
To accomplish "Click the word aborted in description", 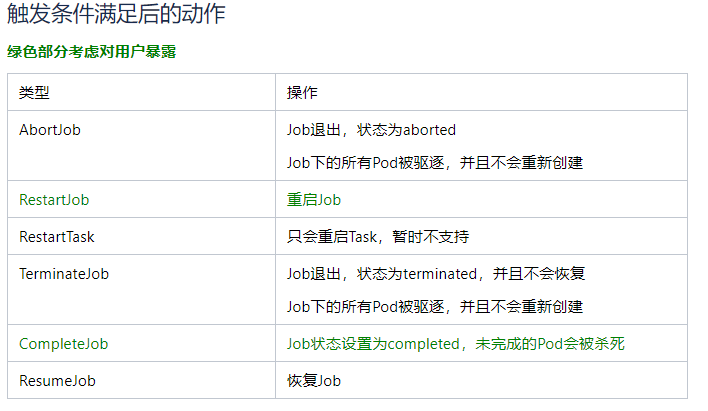I will coord(429,130).
